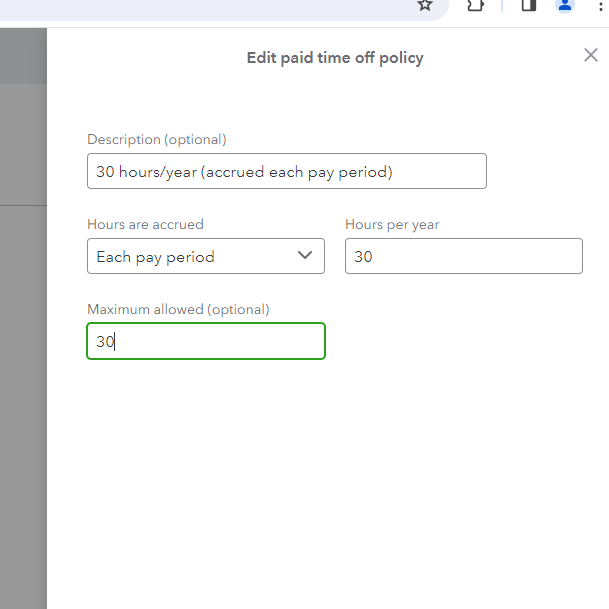Viewport: 609px width, 609px height.
Task: Close the Edit paid time off policy panel
Action: pos(591,55)
